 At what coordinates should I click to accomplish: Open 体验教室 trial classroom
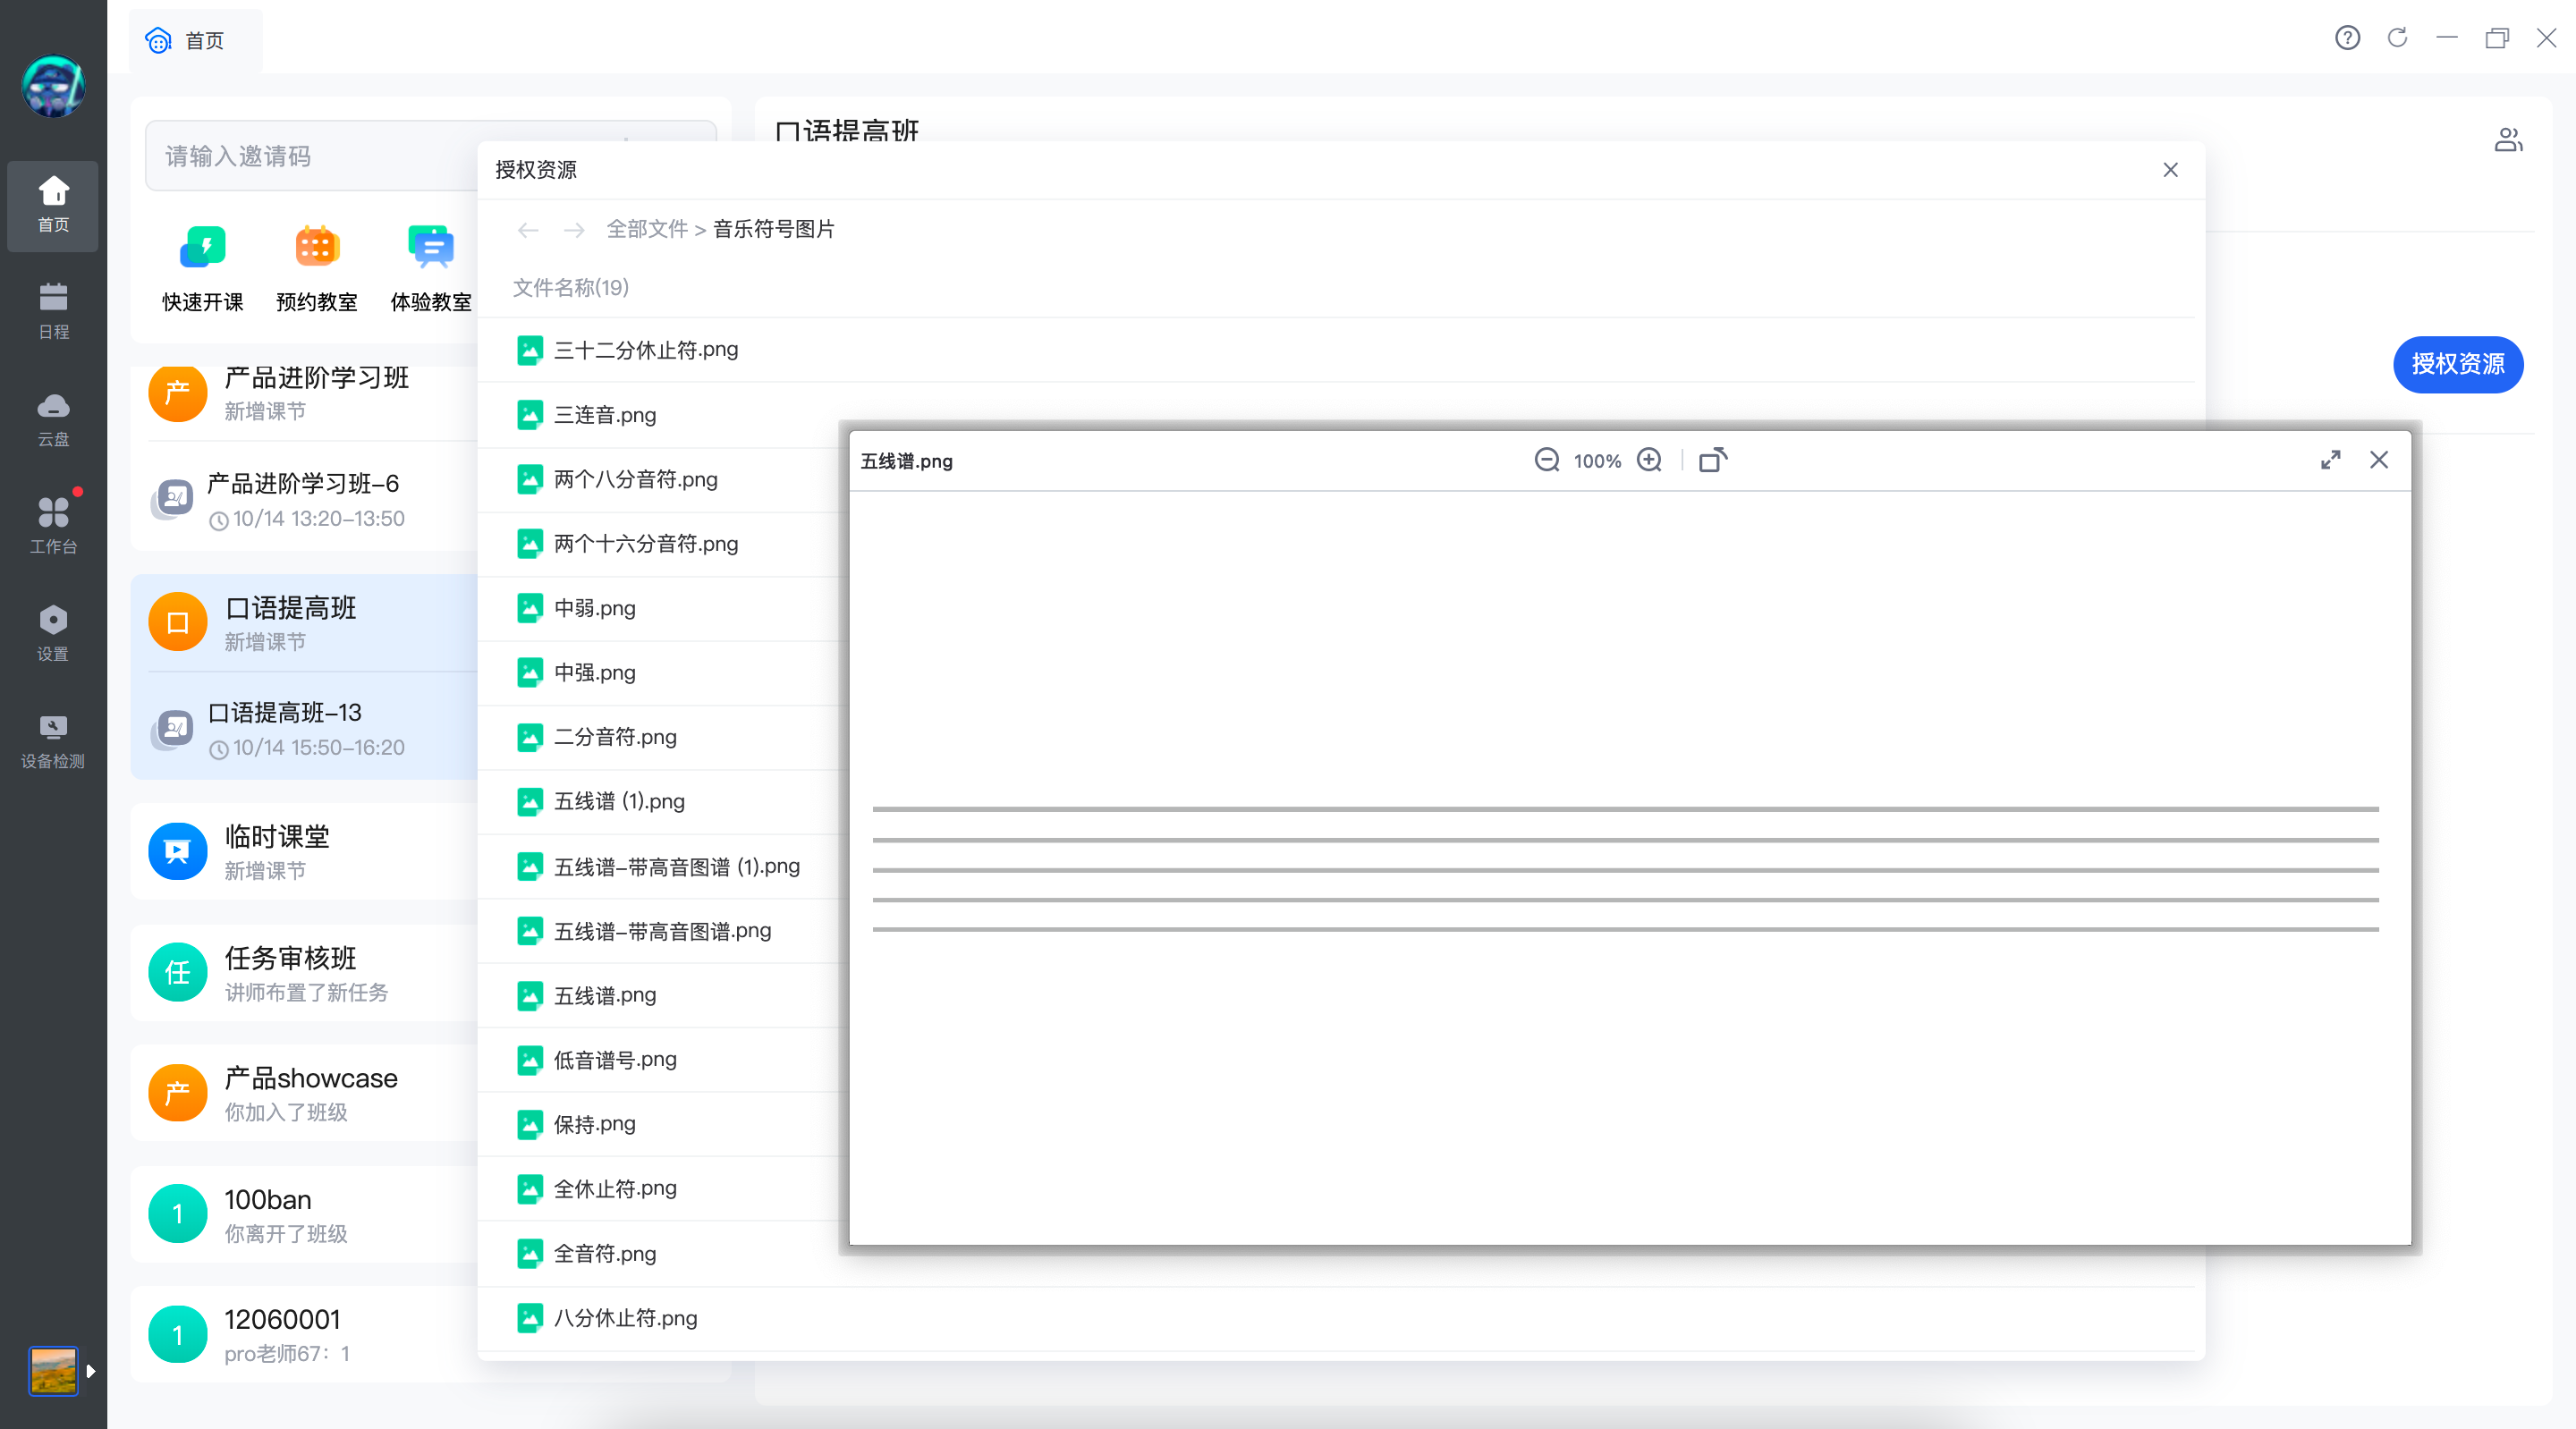[431, 269]
